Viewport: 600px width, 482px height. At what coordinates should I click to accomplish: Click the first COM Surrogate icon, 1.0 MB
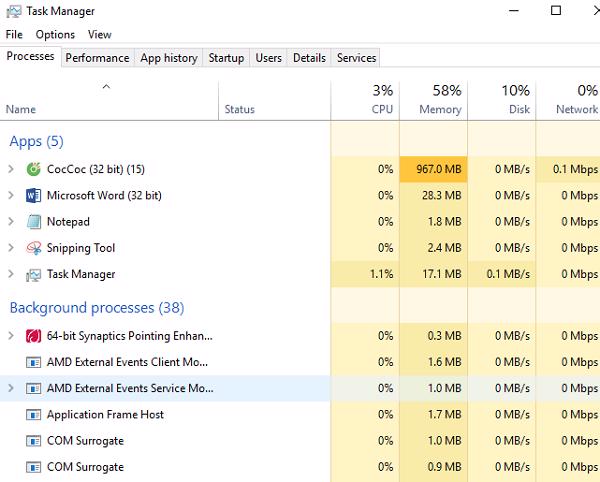[x=33, y=441]
